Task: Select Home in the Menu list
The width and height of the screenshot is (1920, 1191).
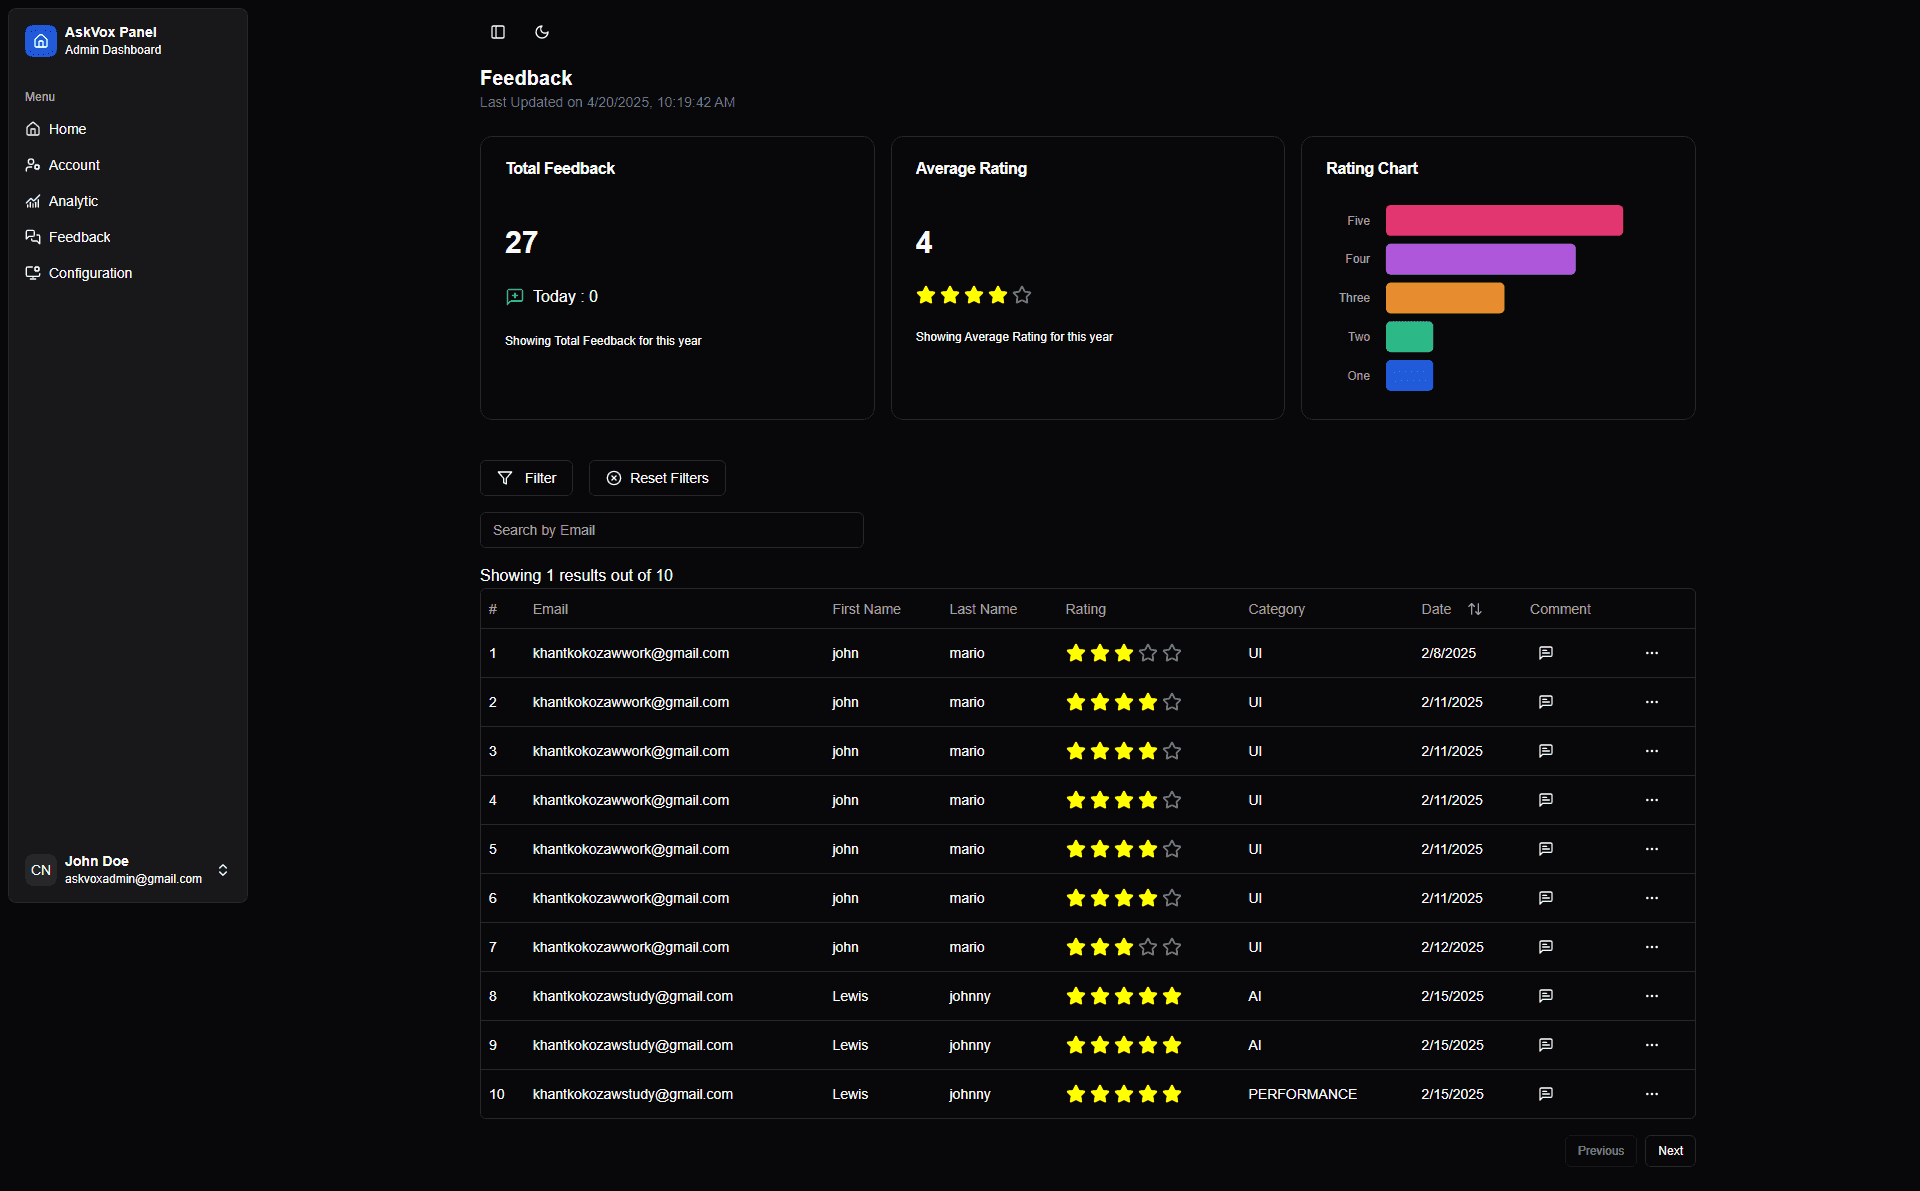Action: (x=66, y=129)
